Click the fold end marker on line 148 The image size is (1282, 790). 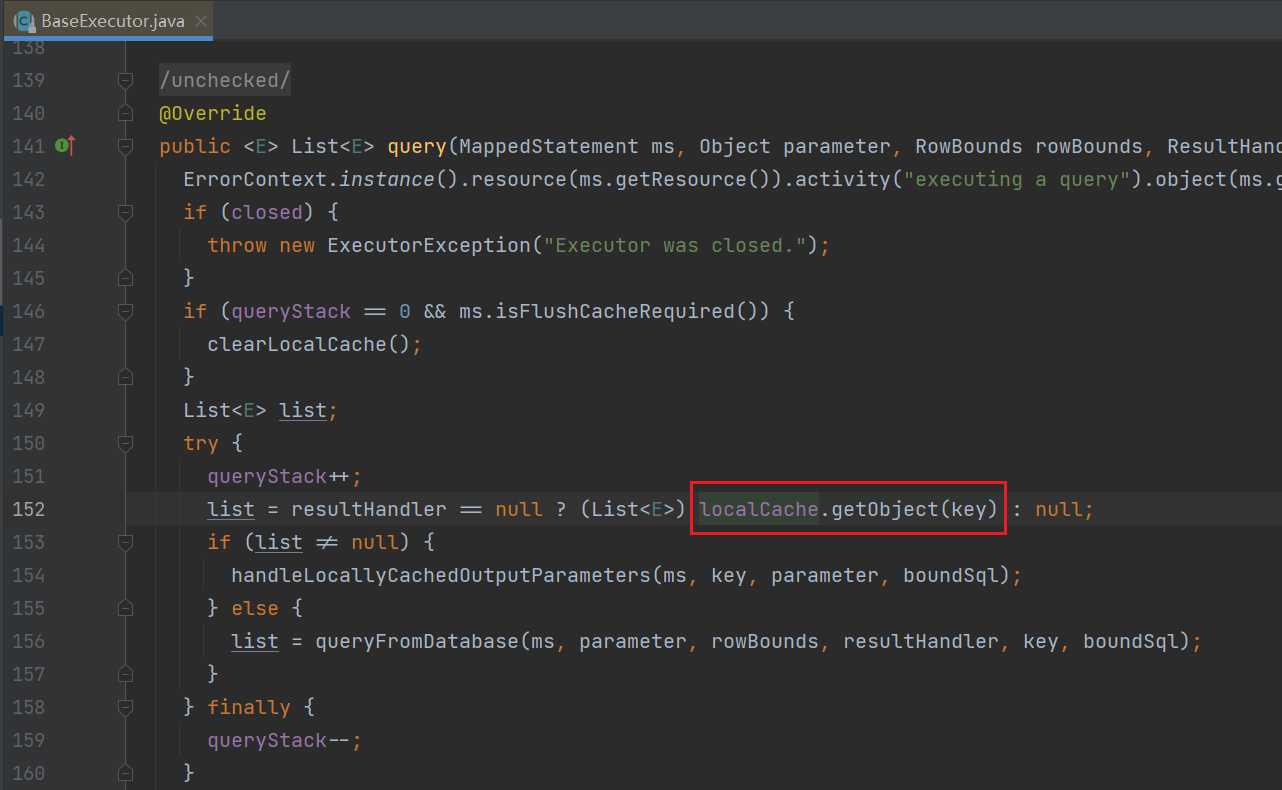click(125, 378)
